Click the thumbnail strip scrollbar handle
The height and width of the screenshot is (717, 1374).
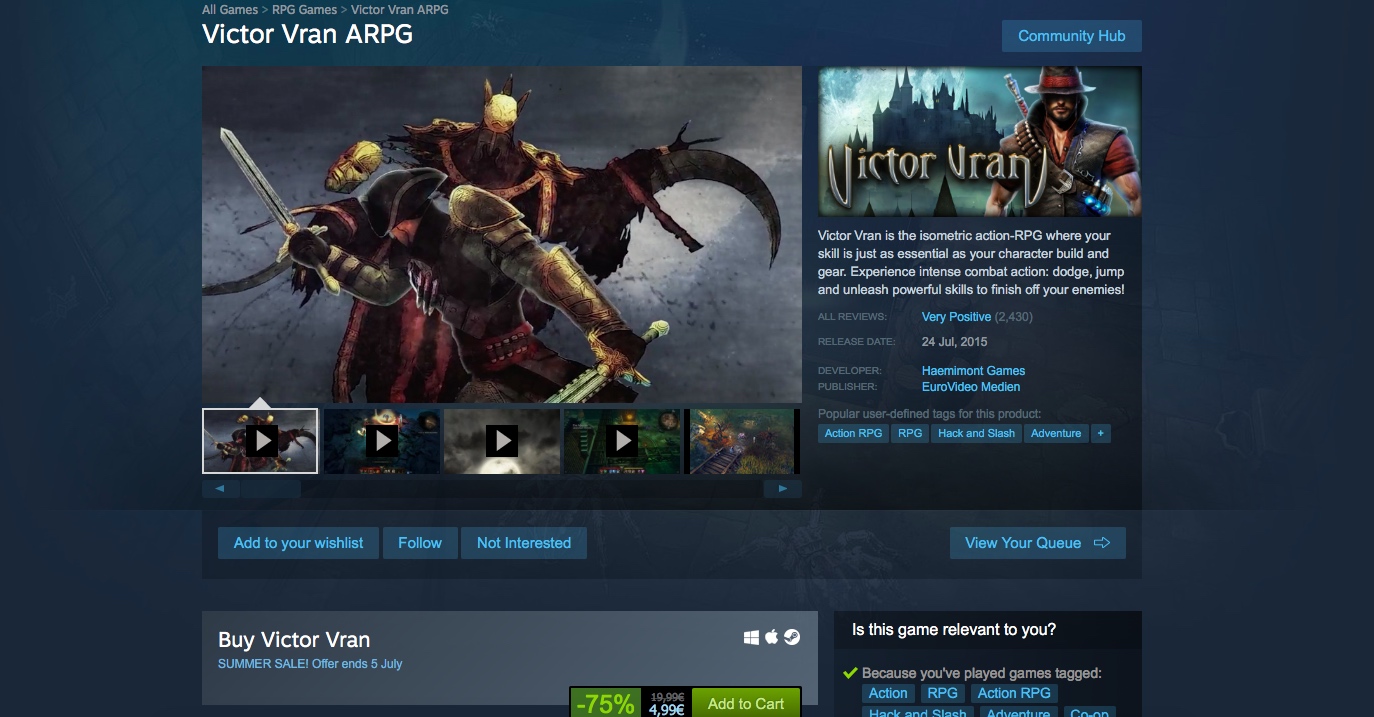coord(271,489)
